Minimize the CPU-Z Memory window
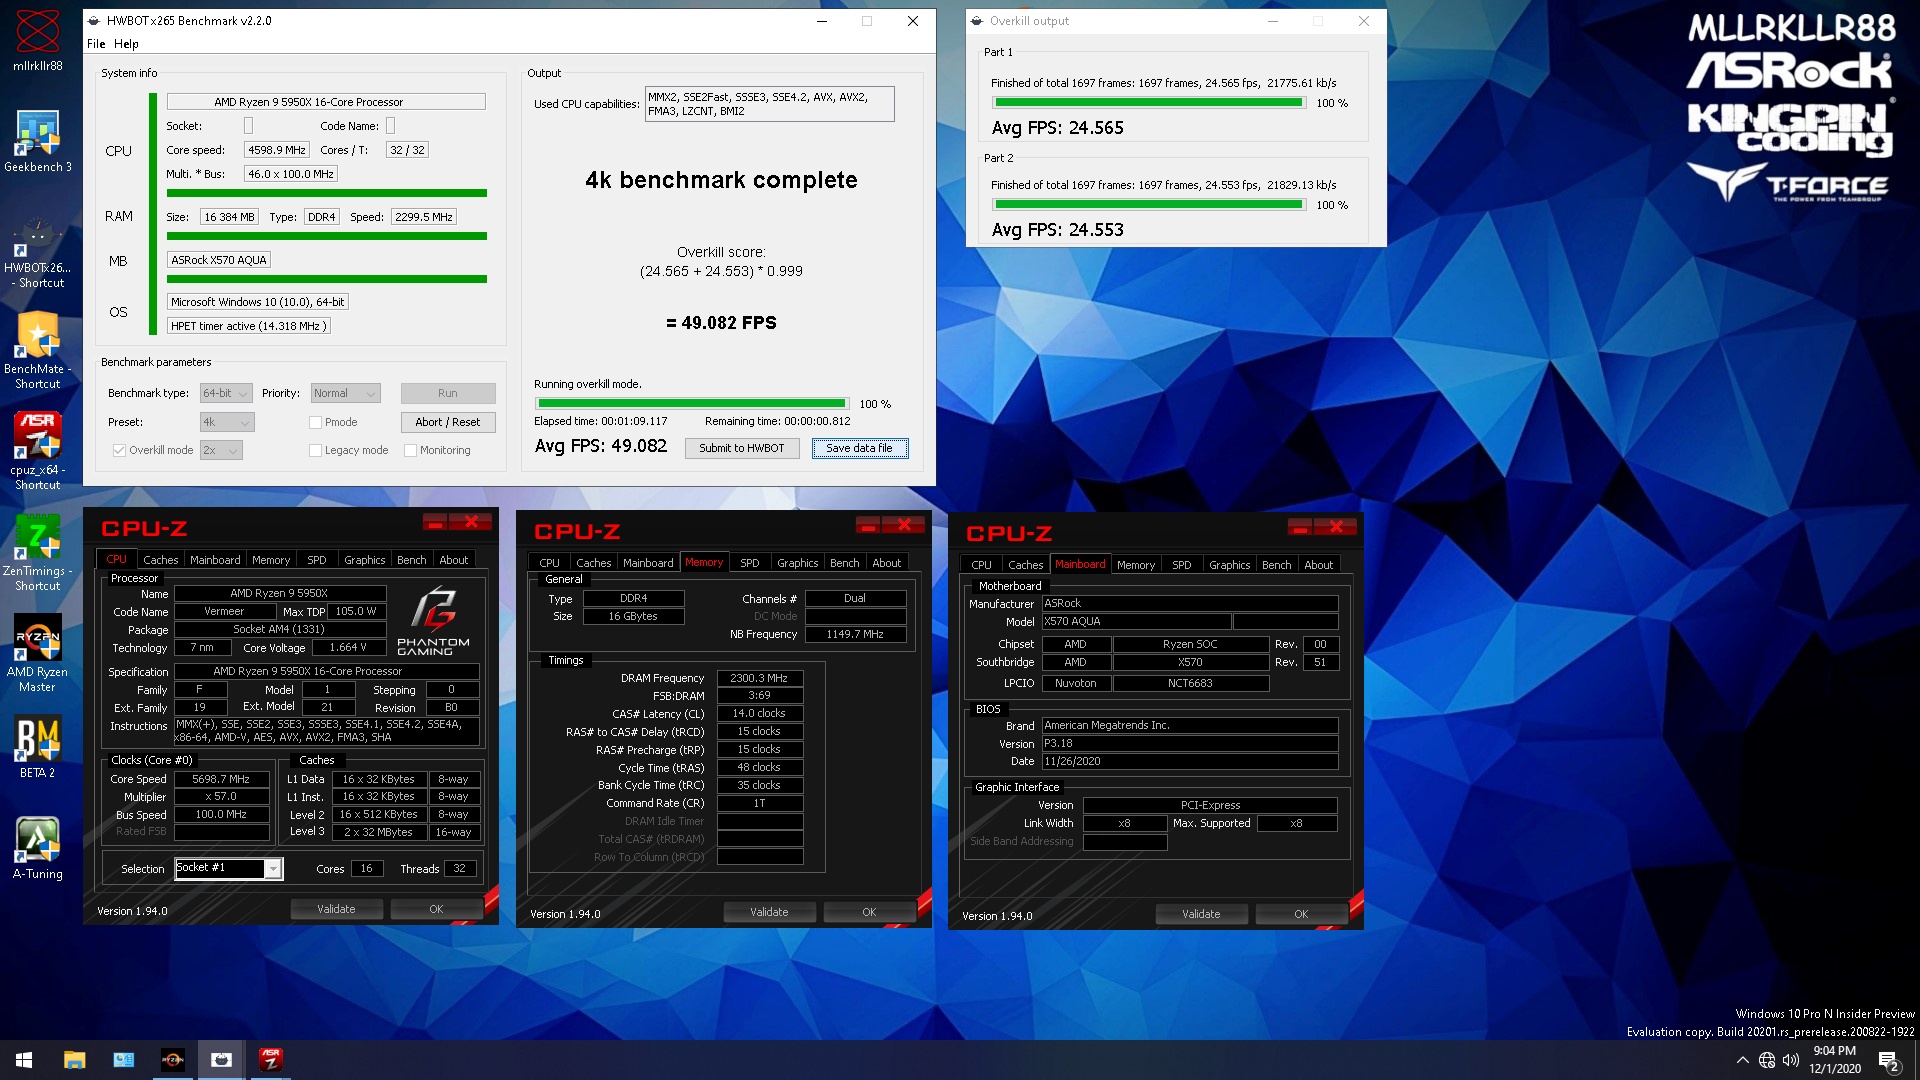Screen dimensions: 1920x1080 (867, 524)
